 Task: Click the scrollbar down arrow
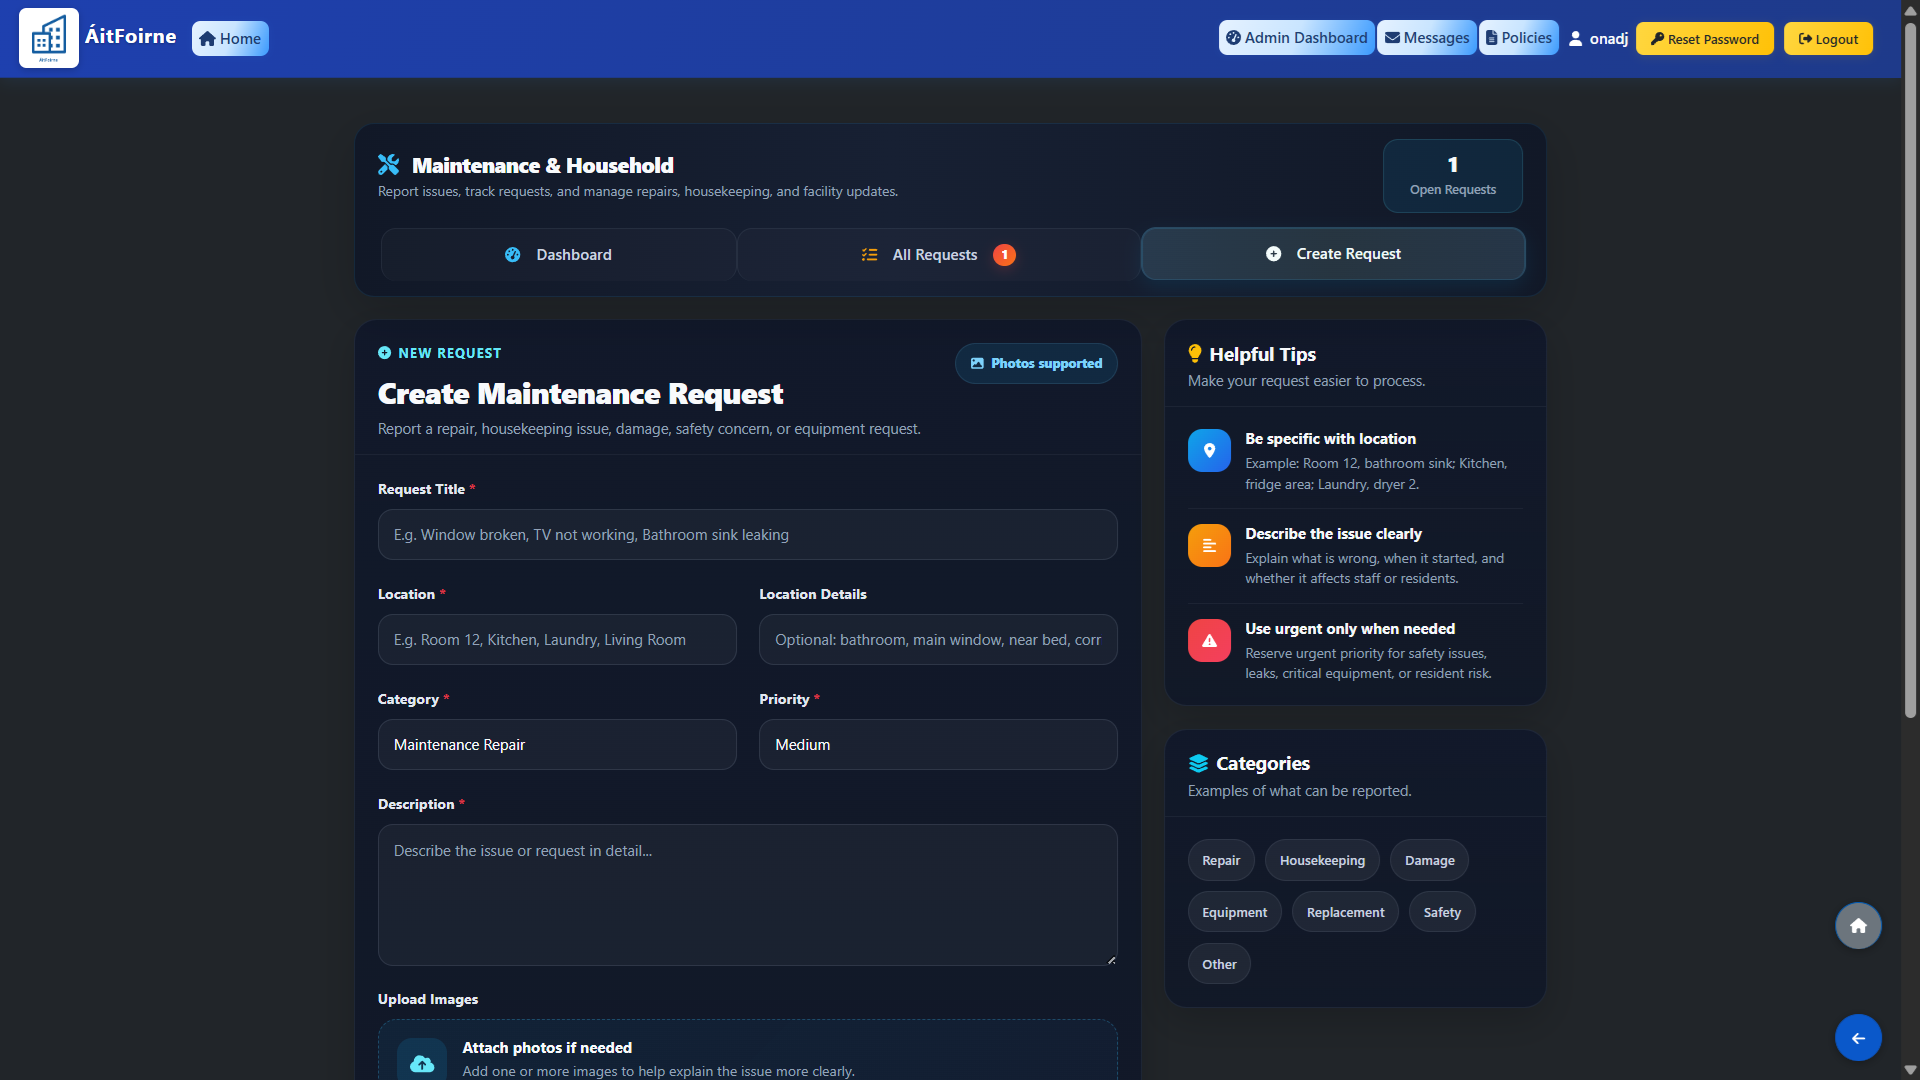[x=1910, y=1070]
